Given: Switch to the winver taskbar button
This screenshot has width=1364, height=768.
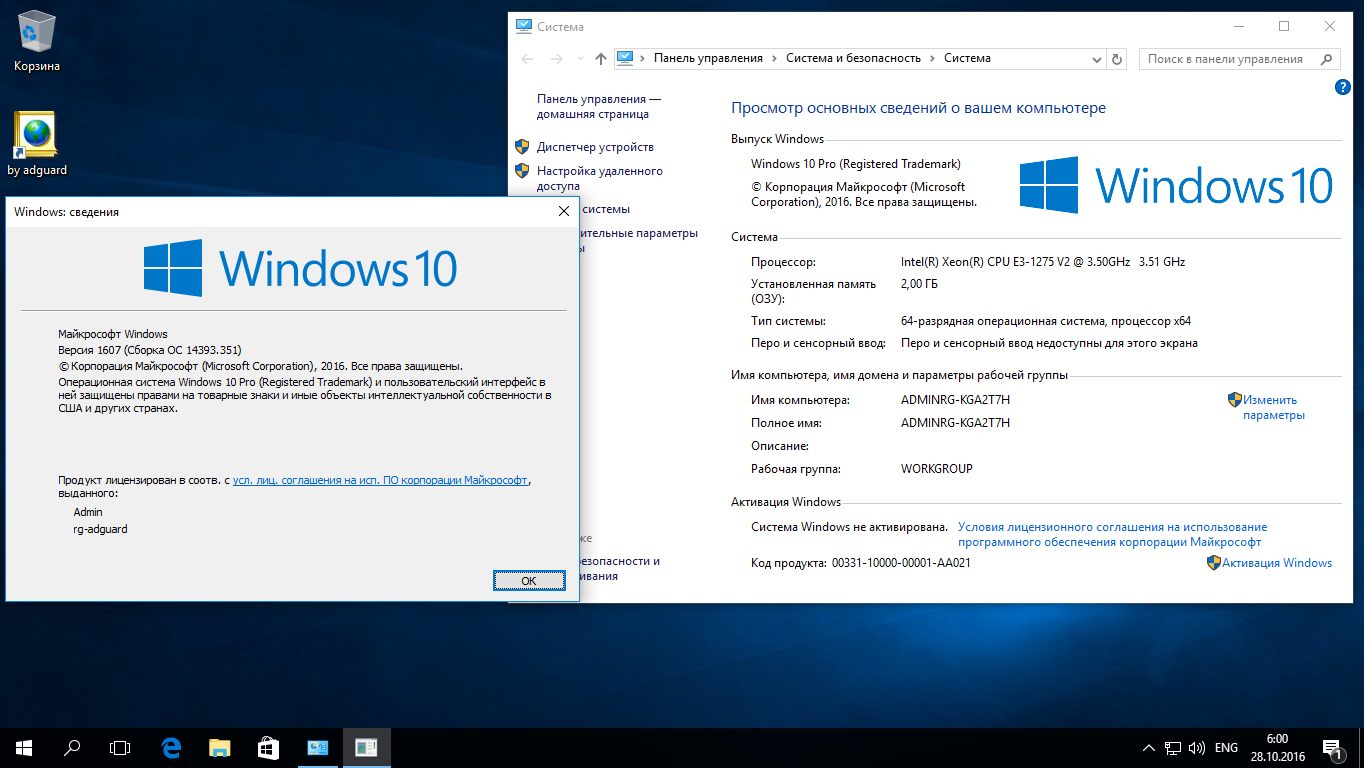Looking at the screenshot, I should tap(366, 747).
